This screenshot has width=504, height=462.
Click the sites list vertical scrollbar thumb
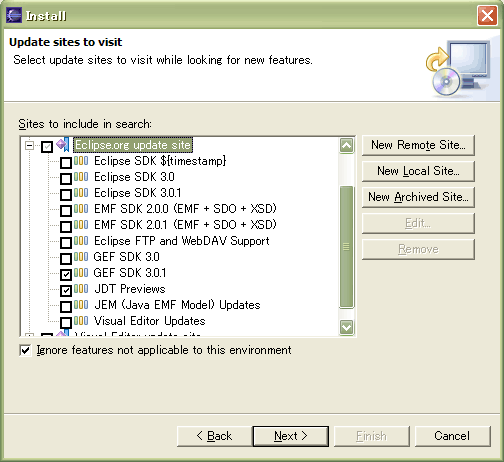[x=347, y=247]
